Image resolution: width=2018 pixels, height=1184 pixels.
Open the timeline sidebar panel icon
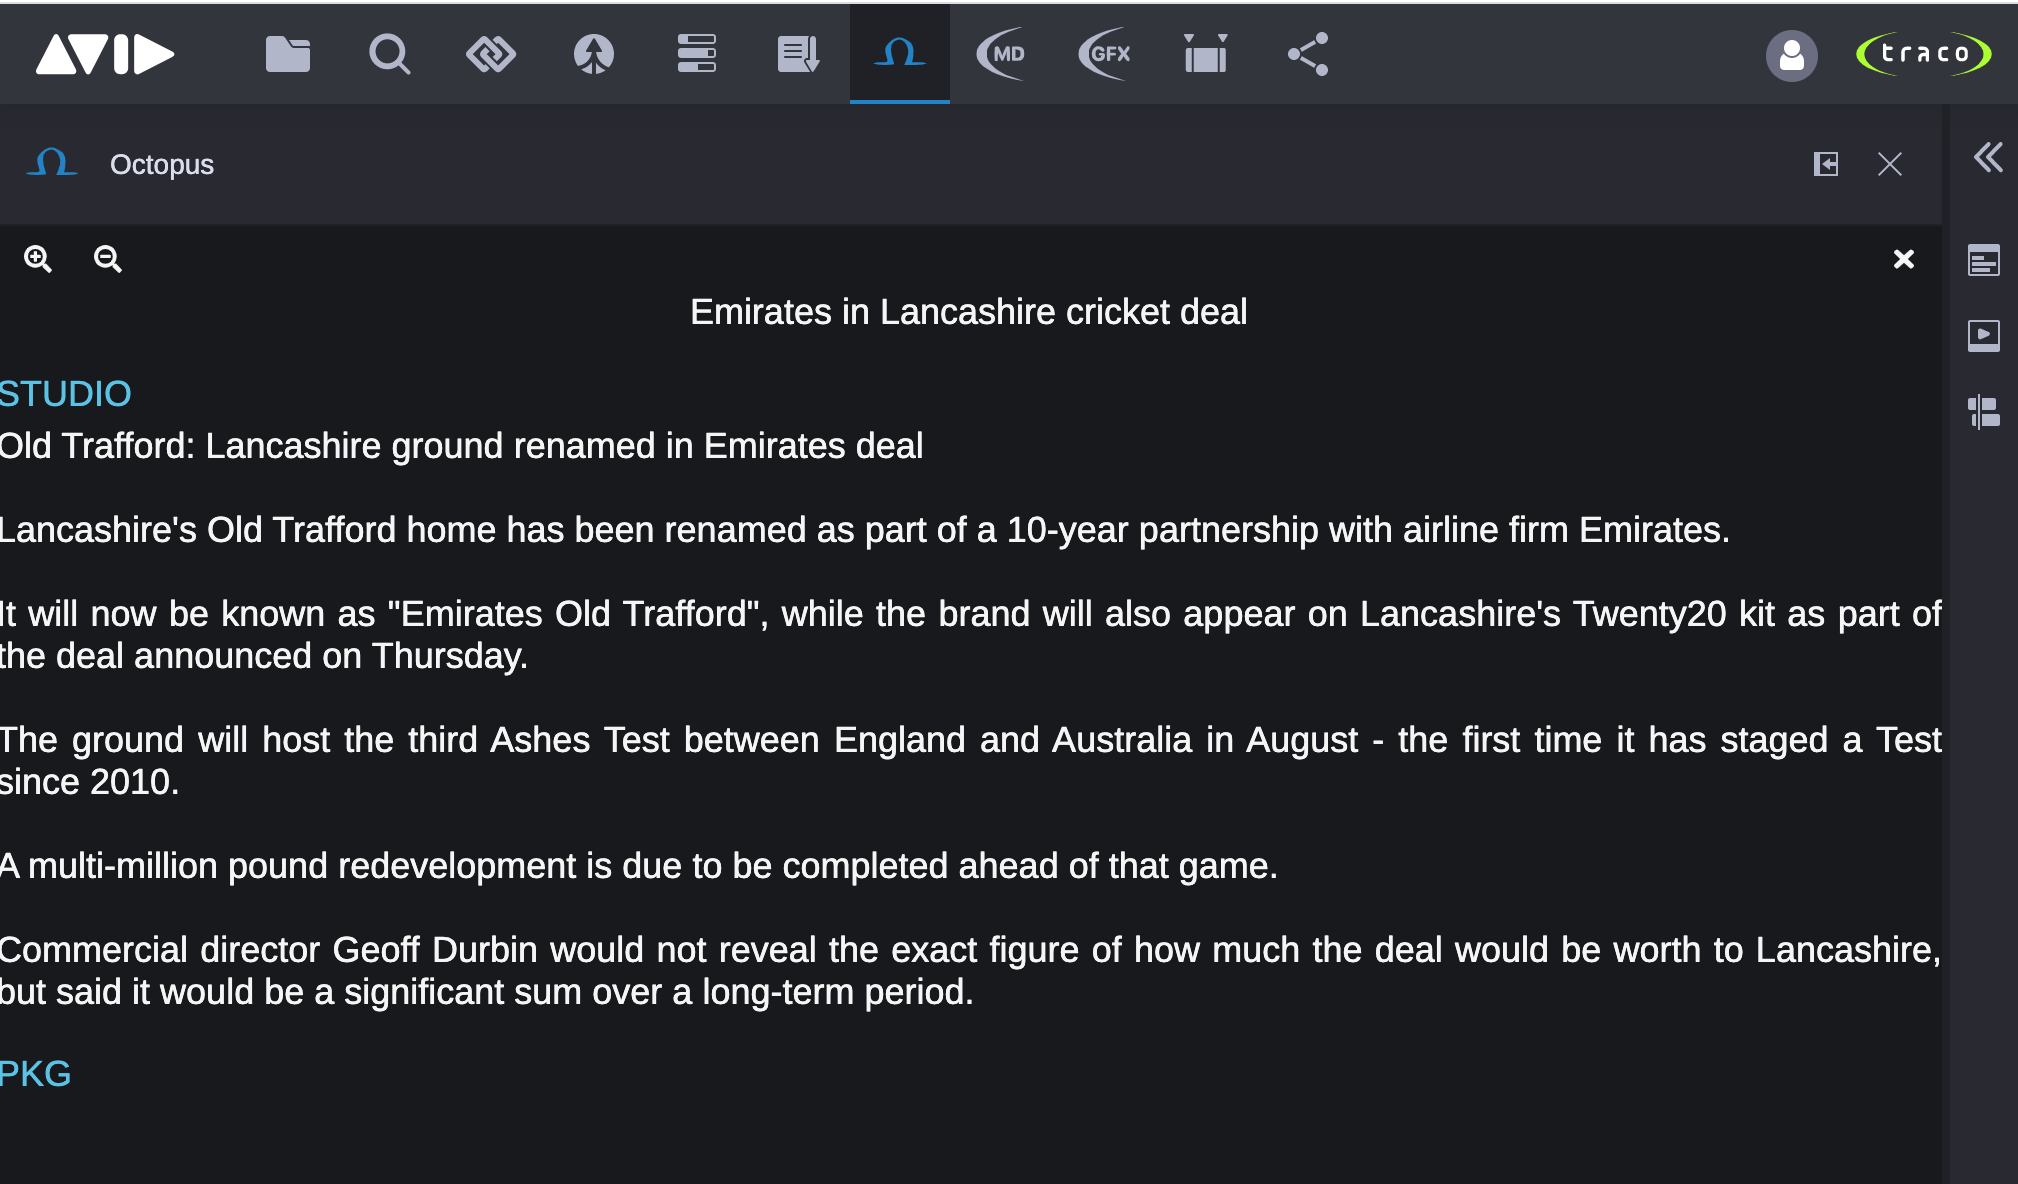point(1984,412)
